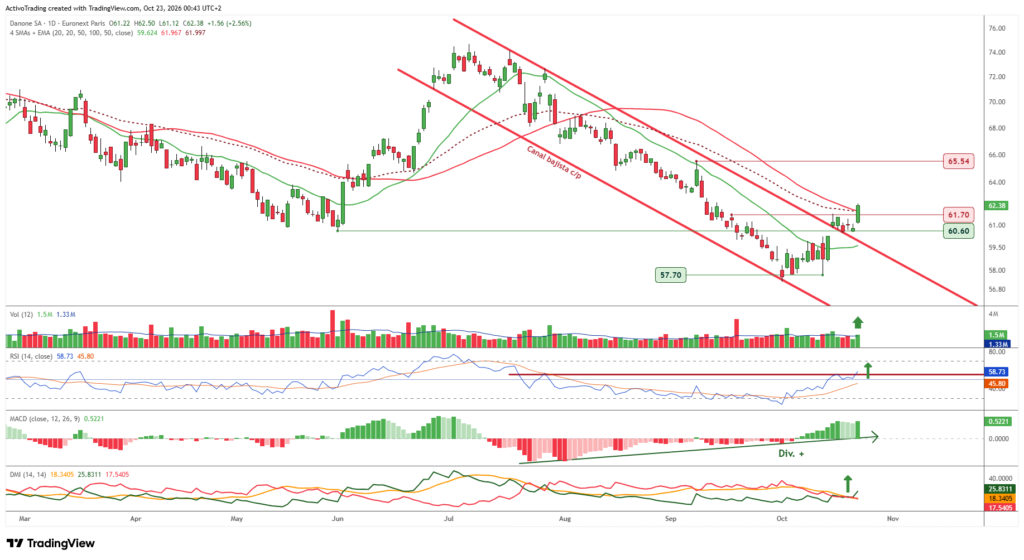The width and height of the screenshot is (1024, 560).
Task: Click the RSI value label 58.73
Action: pyautogui.click(x=997, y=371)
